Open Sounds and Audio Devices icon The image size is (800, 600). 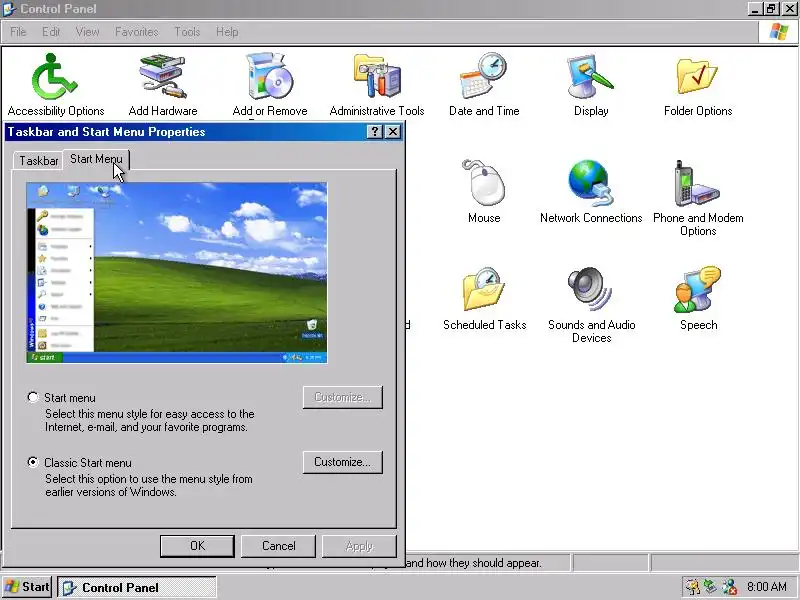(591, 289)
